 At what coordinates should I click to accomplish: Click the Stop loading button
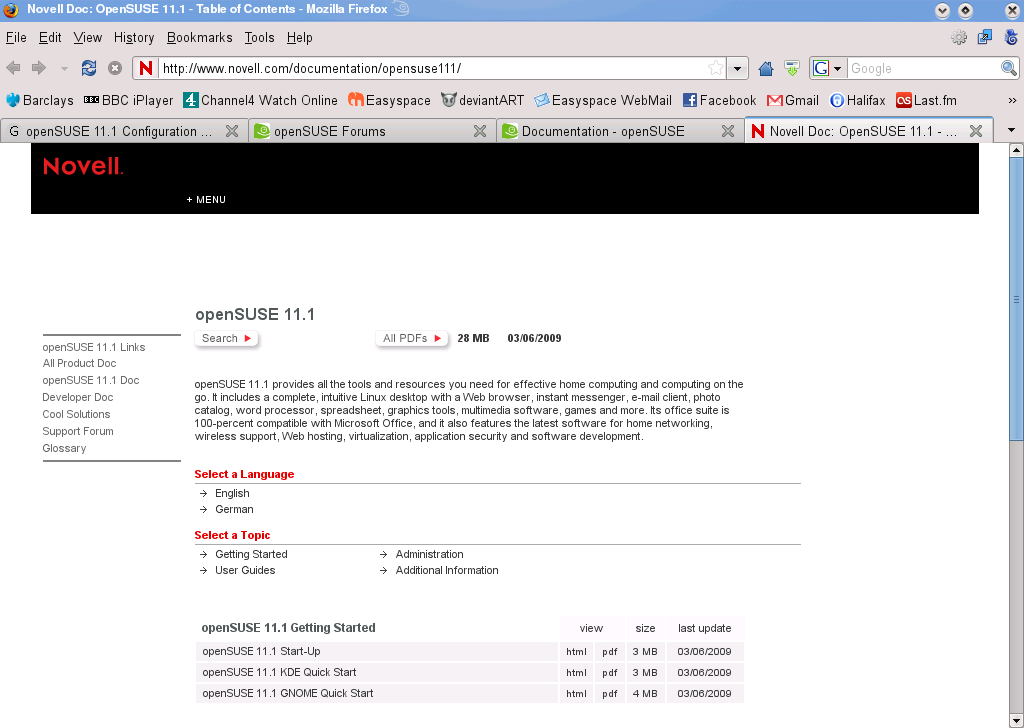click(x=115, y=68)
